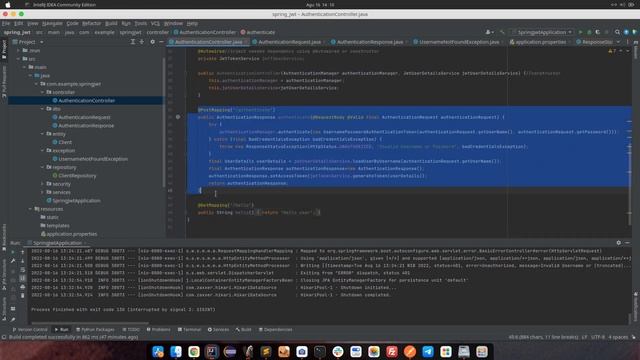Viewport: 640px width, 360px height.
Task: Click the horizontal scrollbar in Run console
Action: (x=89, y=323)
